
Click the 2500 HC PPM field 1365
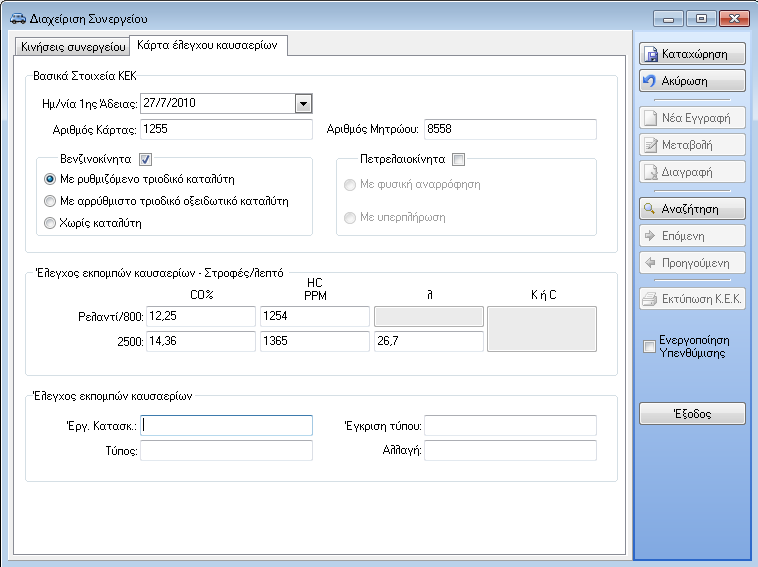(x=315, y=341)
